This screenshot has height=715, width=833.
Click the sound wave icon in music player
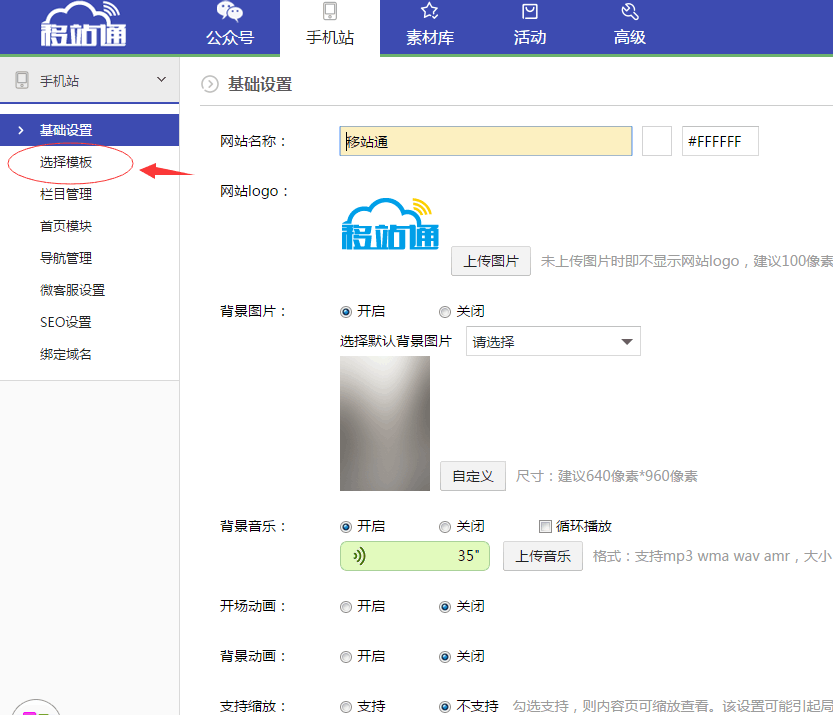coord(359,557)
